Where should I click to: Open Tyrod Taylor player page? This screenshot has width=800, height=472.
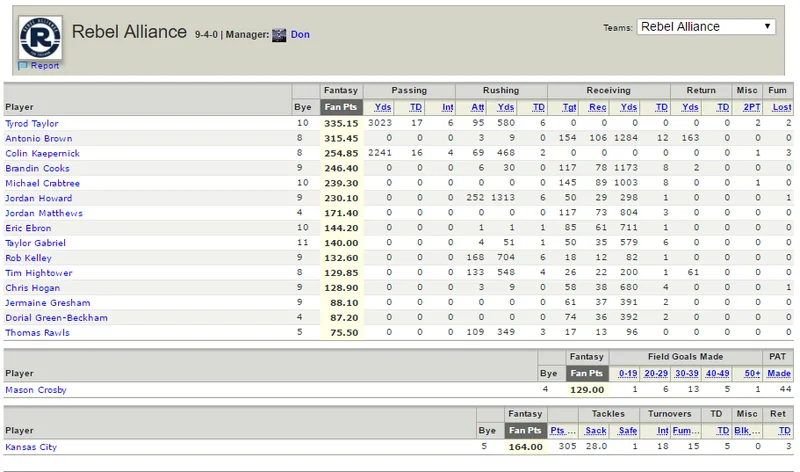tap(32, 123)
